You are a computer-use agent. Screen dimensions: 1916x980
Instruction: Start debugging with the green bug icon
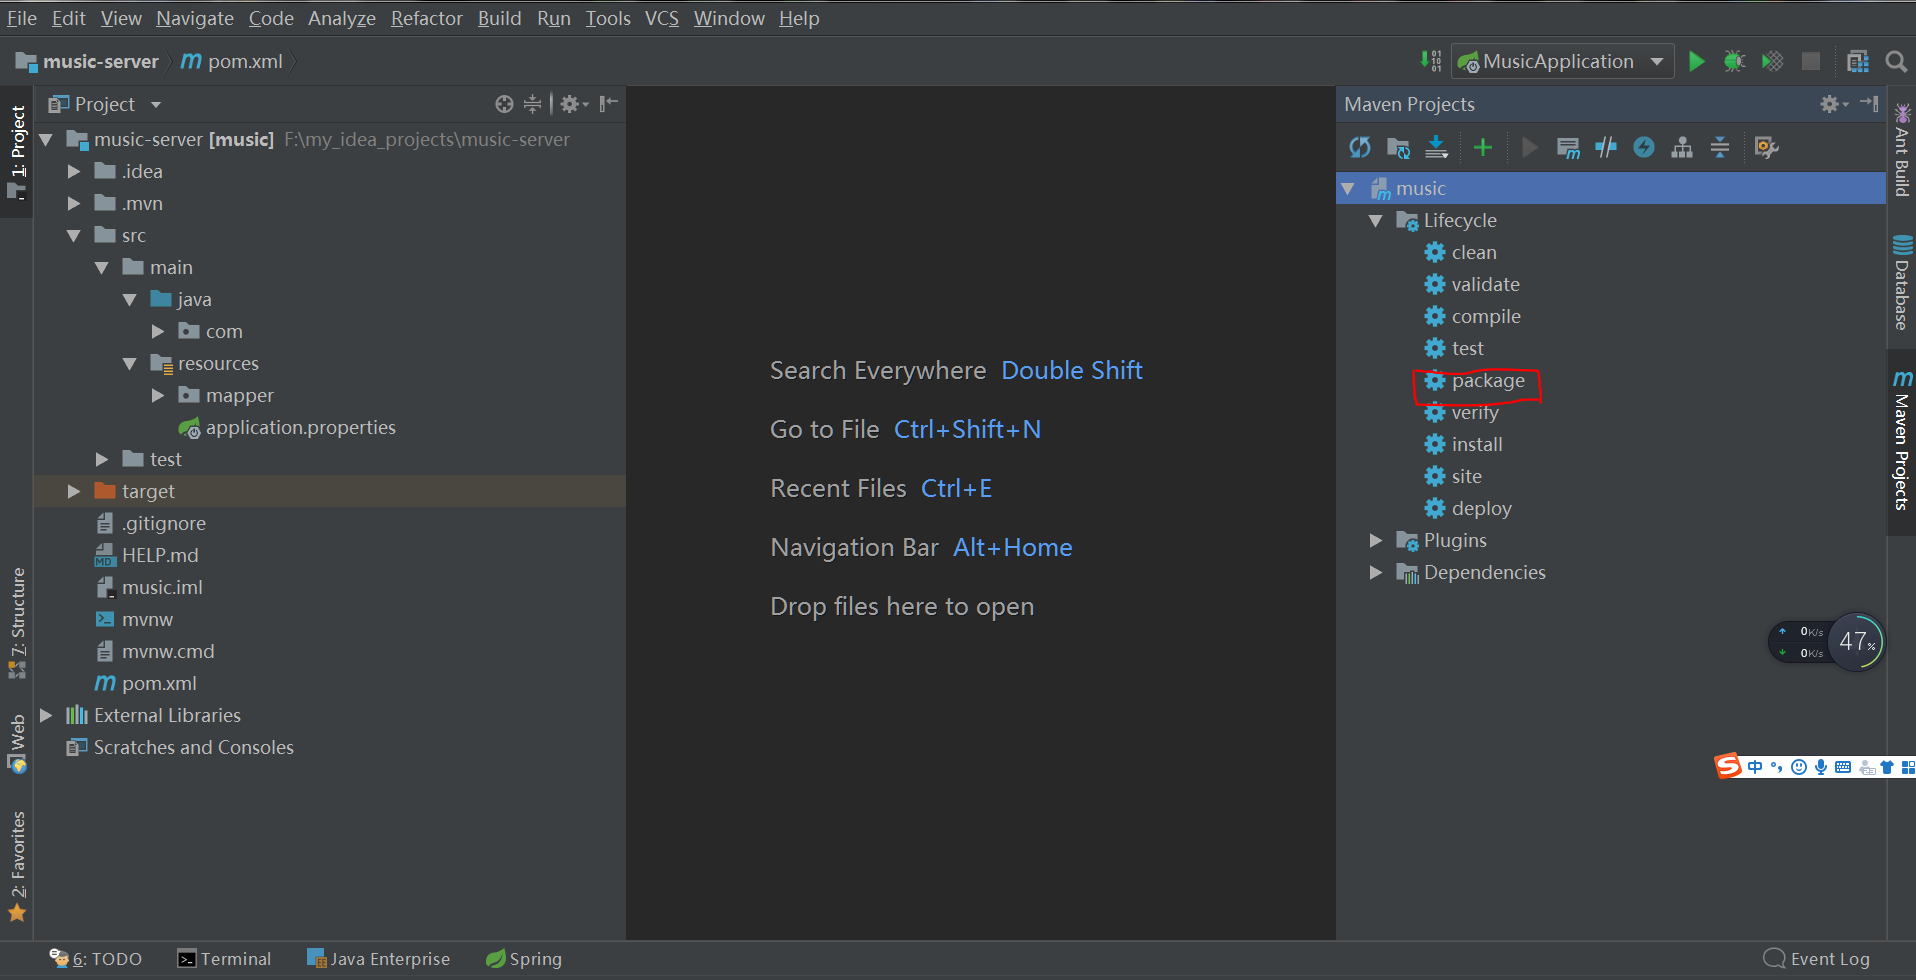(x=1734, y=62)
